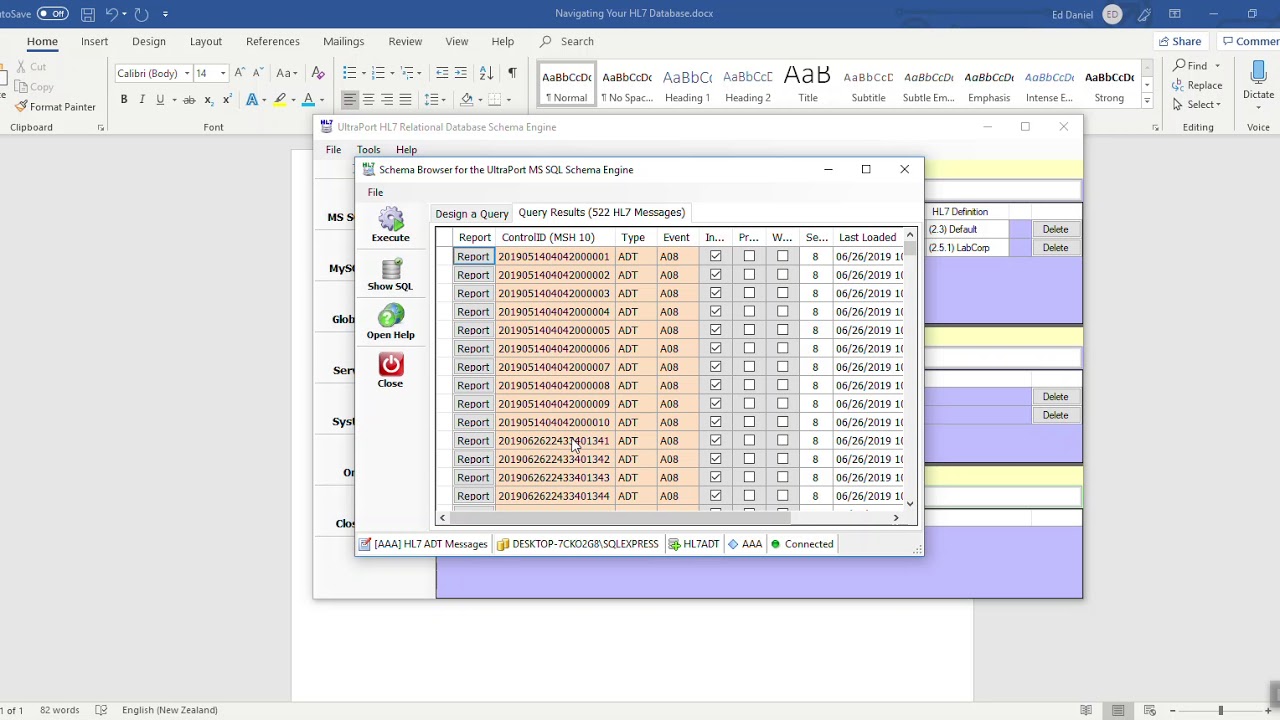This screenshot has width=1280, height=720.
Task: Toggle bold formatting in Word
Action: click(x=124, y=99)
